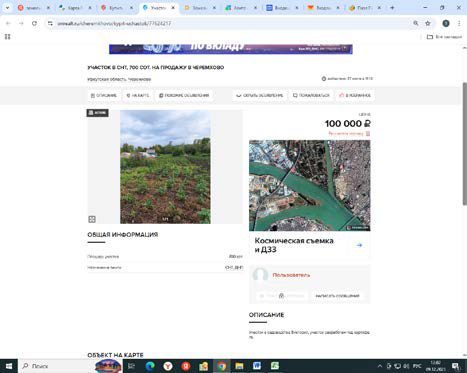Jump to 'Описание' section button
Screen dimensions: 467x373
tap(104, 95)
